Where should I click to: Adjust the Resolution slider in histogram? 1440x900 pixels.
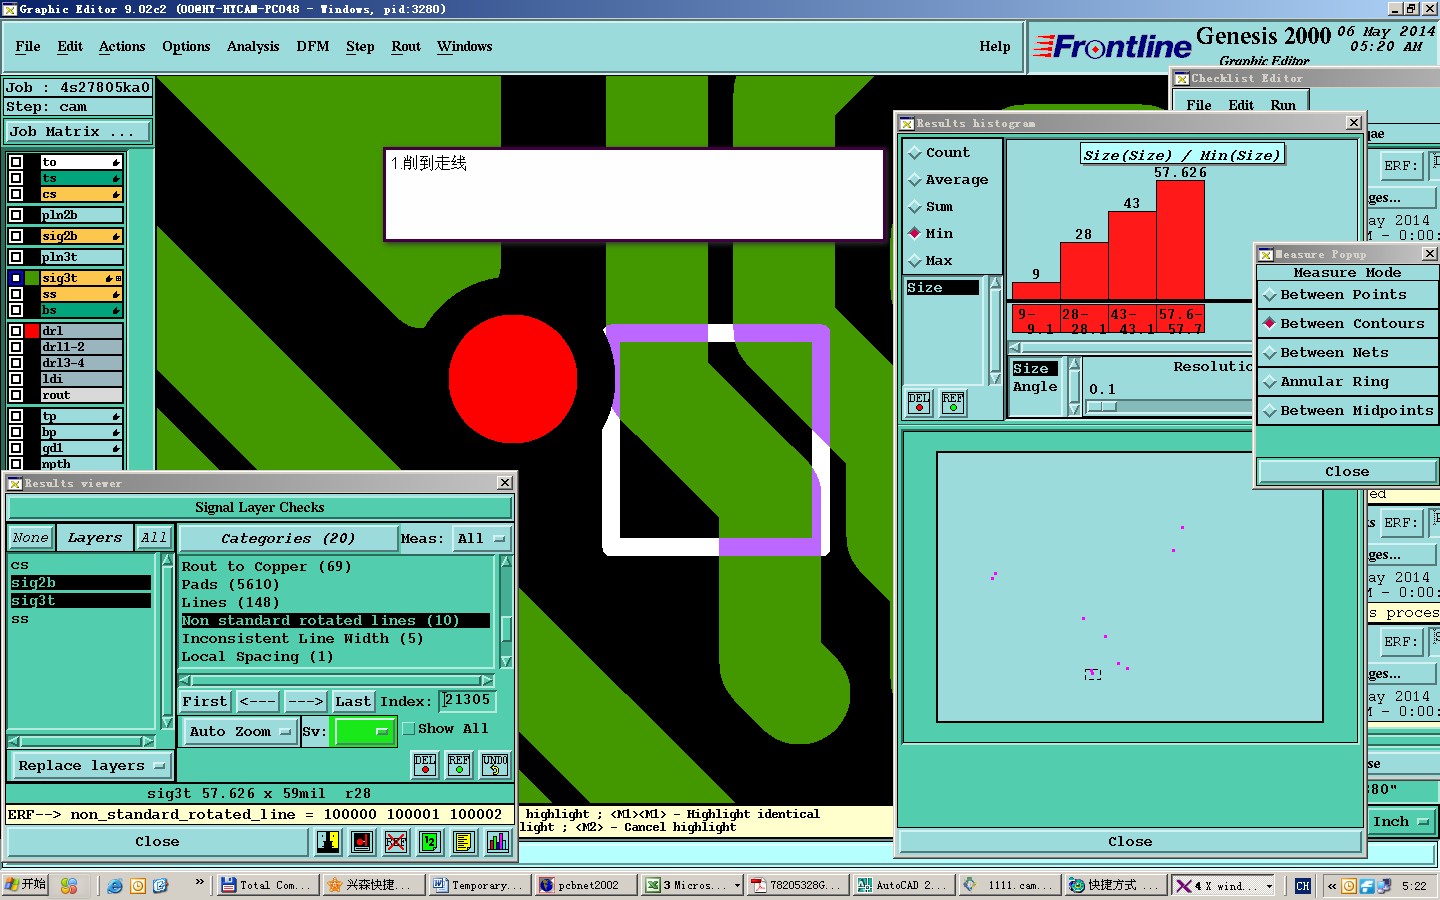(x=1101, y=407)
